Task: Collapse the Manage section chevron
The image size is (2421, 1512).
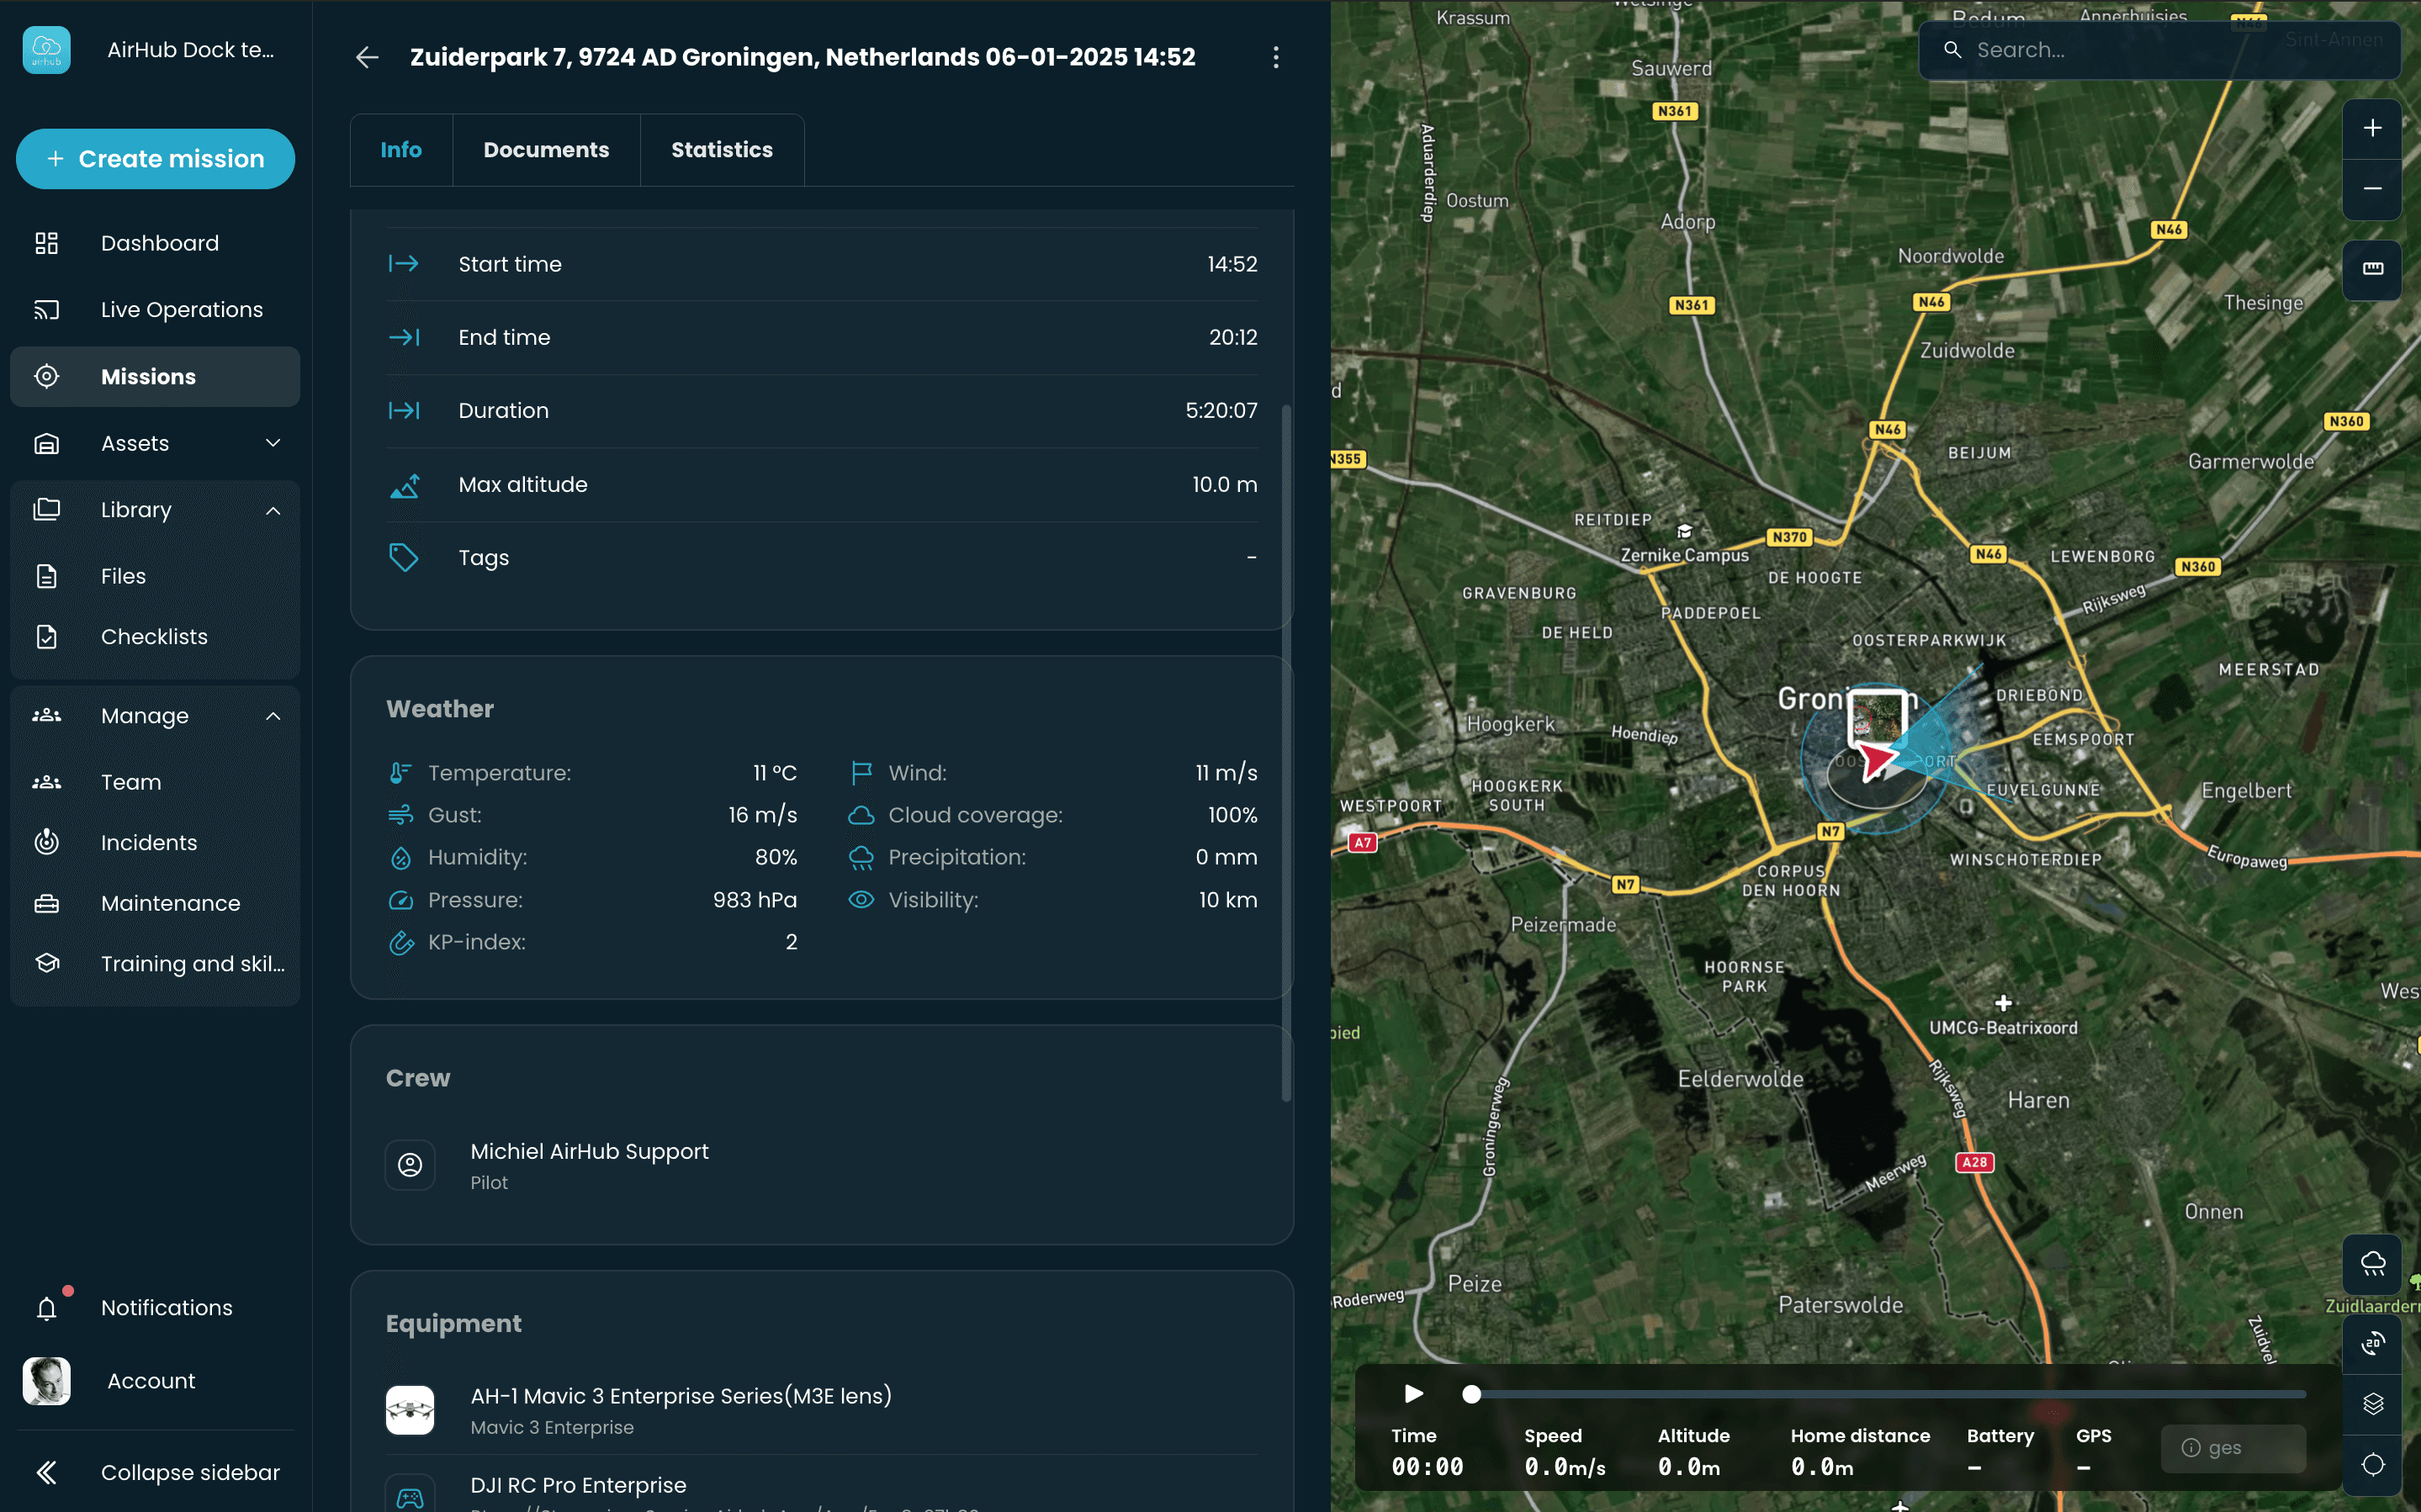Action: [273, 716]
